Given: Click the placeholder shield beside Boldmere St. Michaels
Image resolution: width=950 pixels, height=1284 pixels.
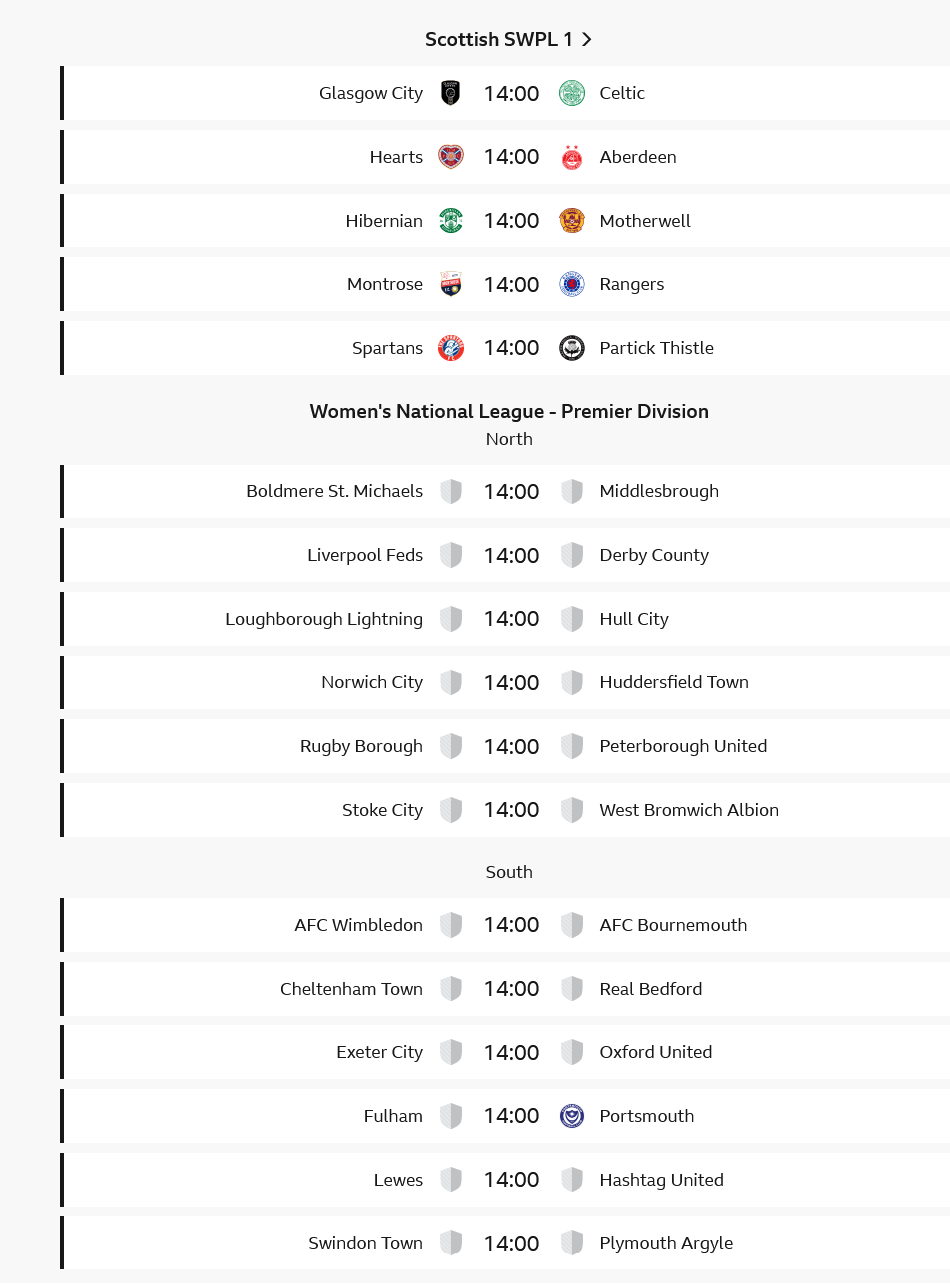Looking at the screenshot, I should pos(451,491).
